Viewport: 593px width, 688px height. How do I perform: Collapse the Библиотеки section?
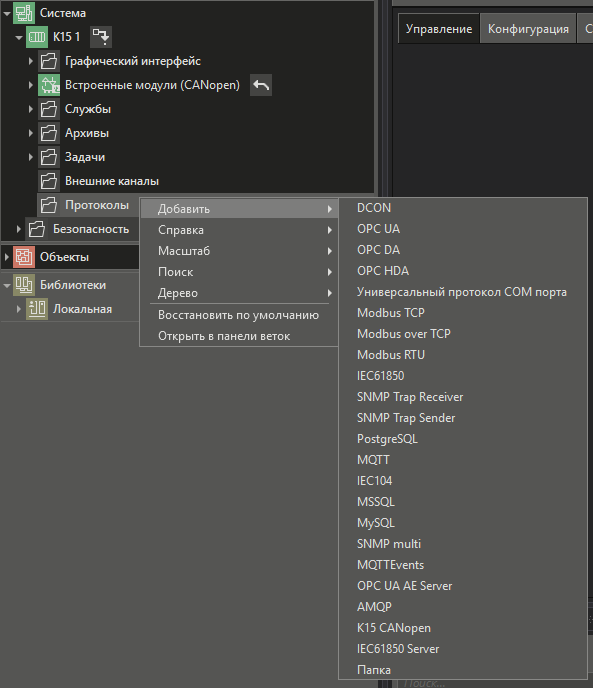tap(7, 285)
